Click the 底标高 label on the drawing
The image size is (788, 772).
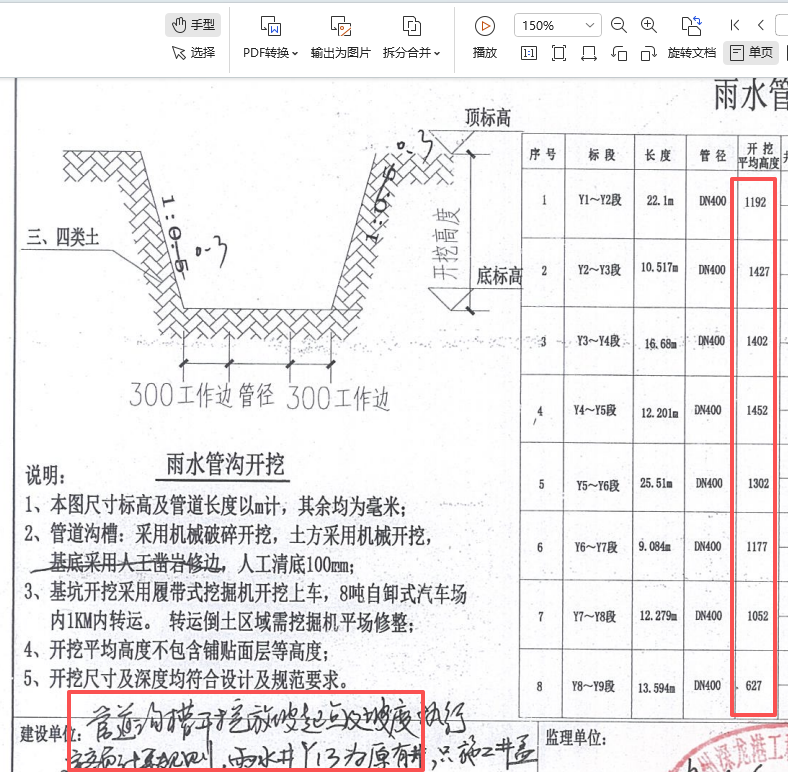500,276
